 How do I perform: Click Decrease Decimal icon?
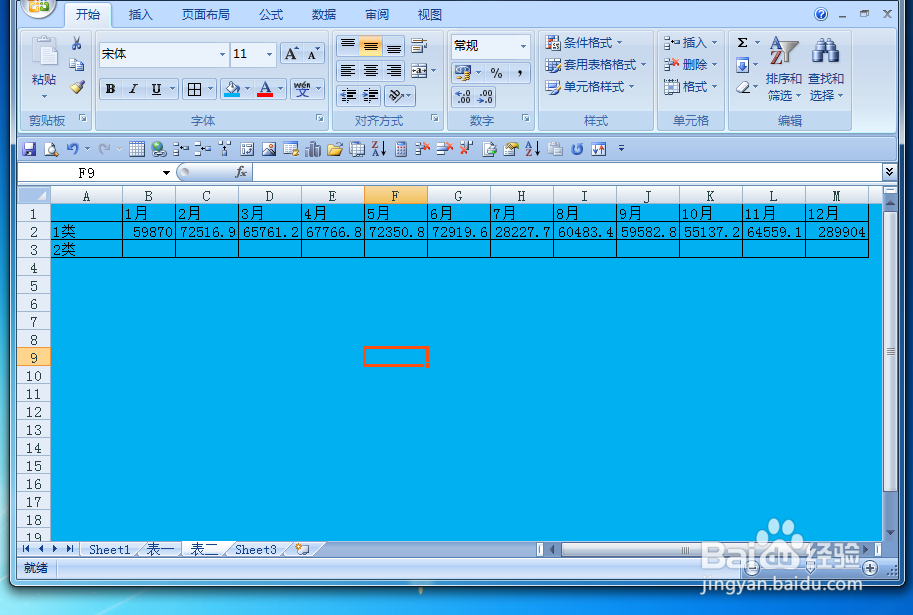485,97
